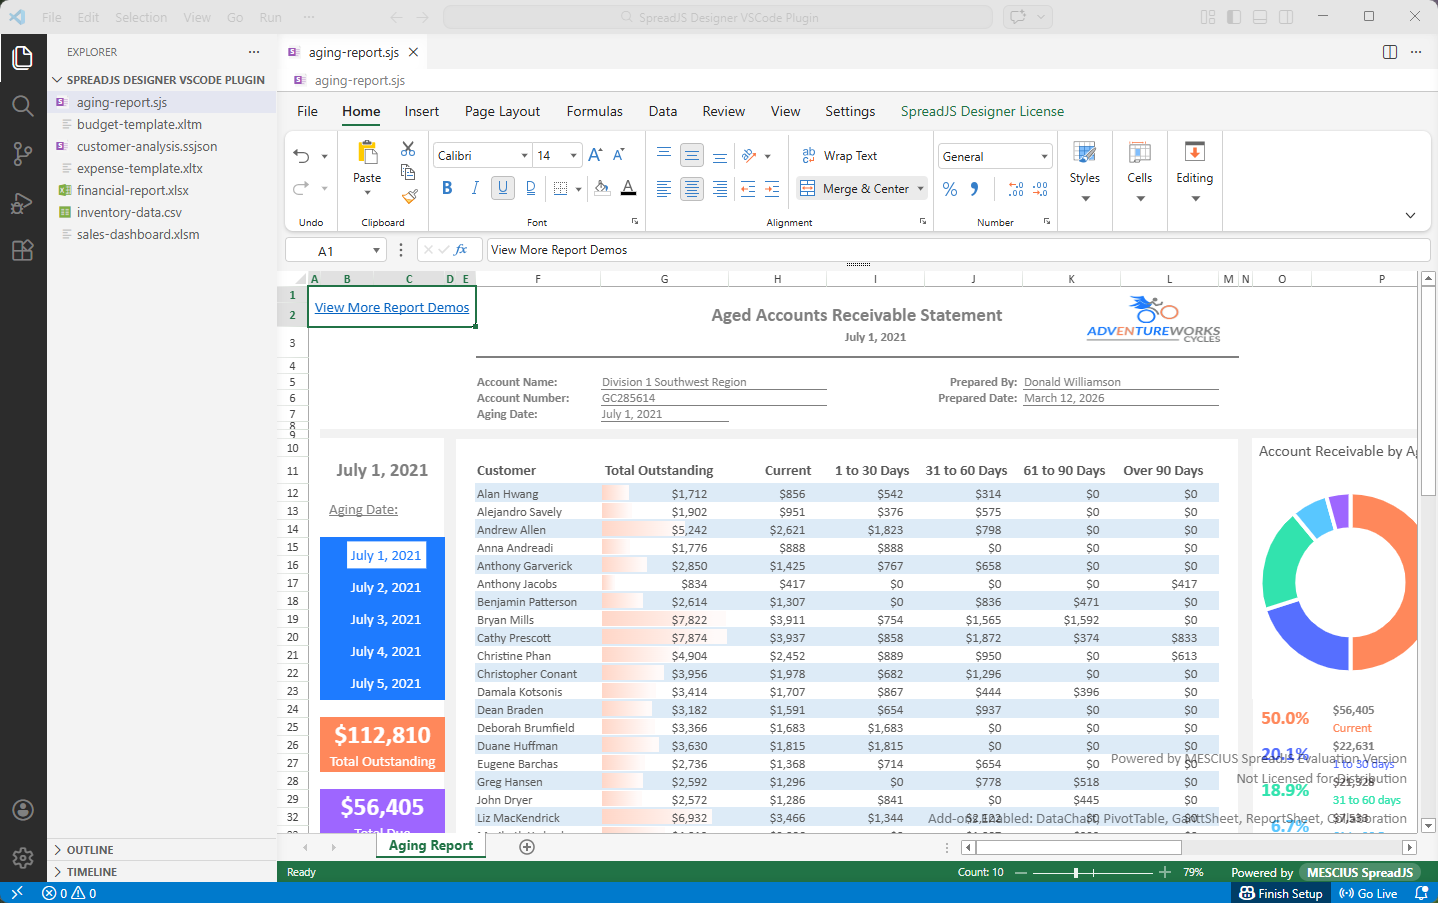Image resolution: width=1438 pixels, height=903 pixels.
Task: Open the font size 14 dropdown
Action: pos(574,156)
